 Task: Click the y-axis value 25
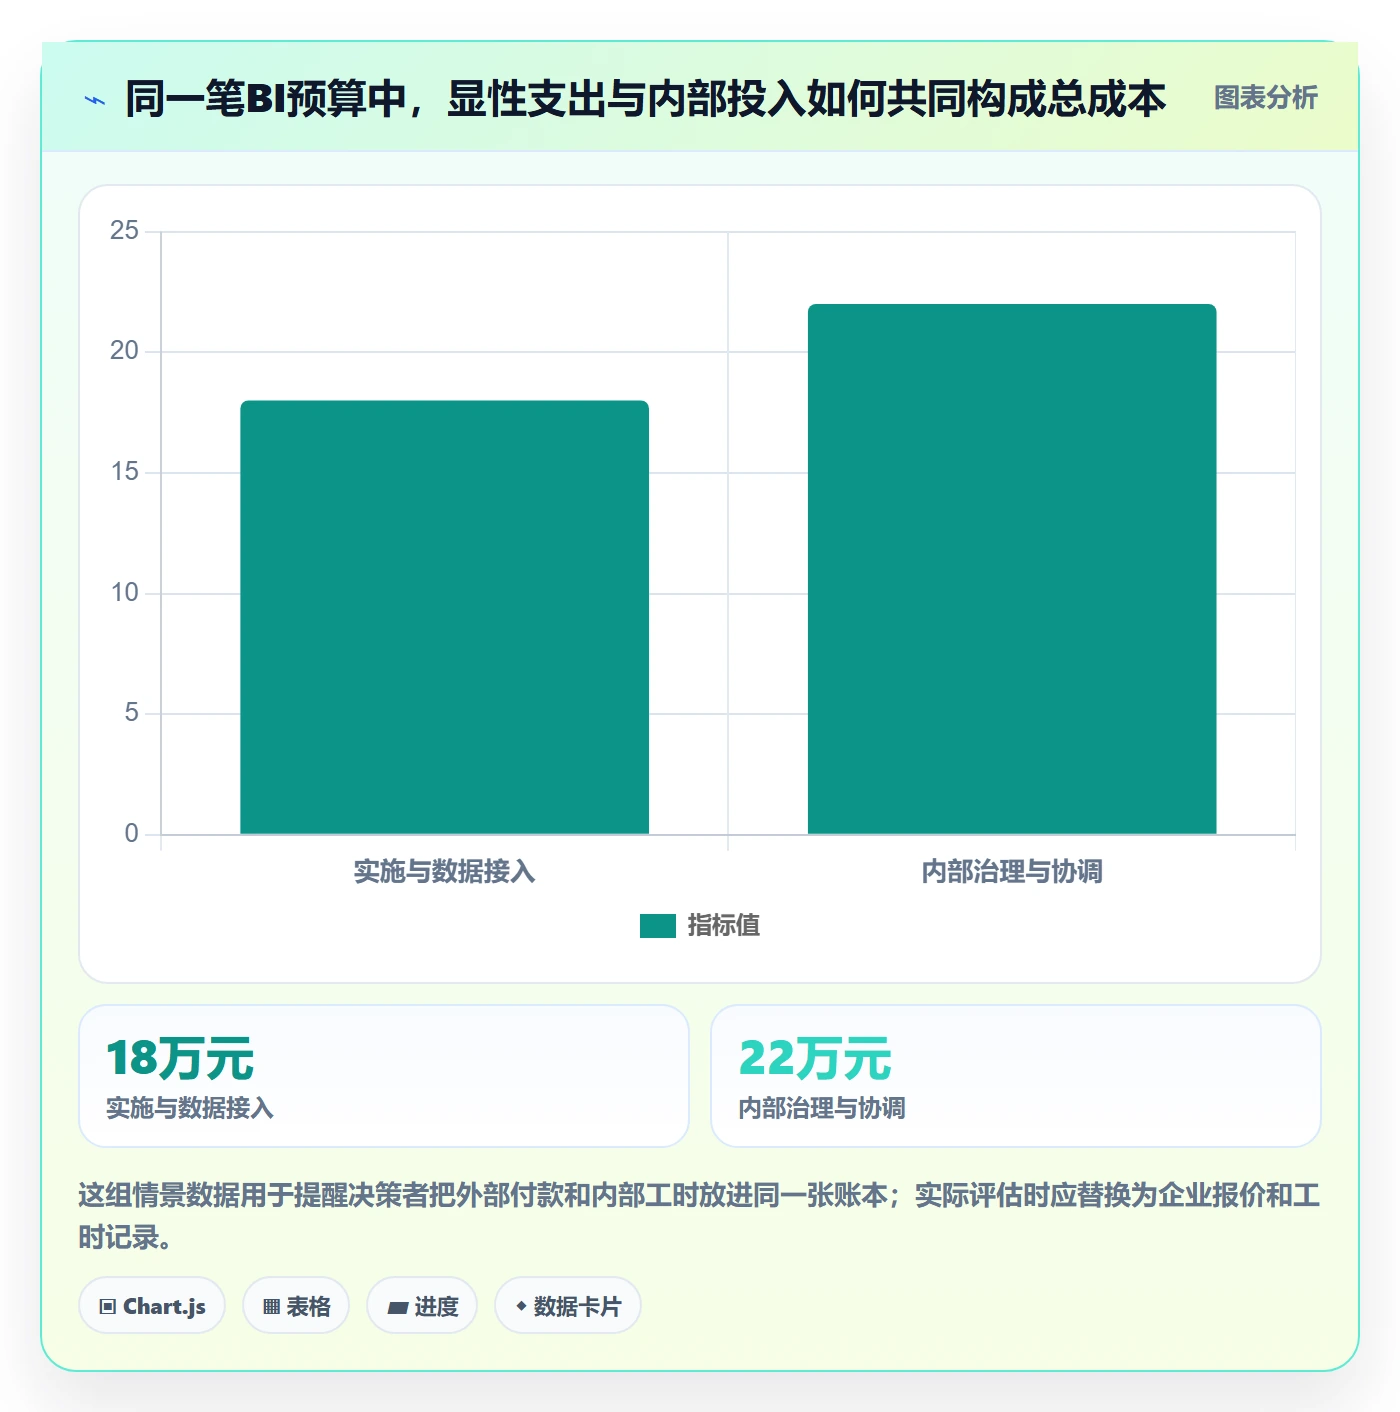click(124, 231)
